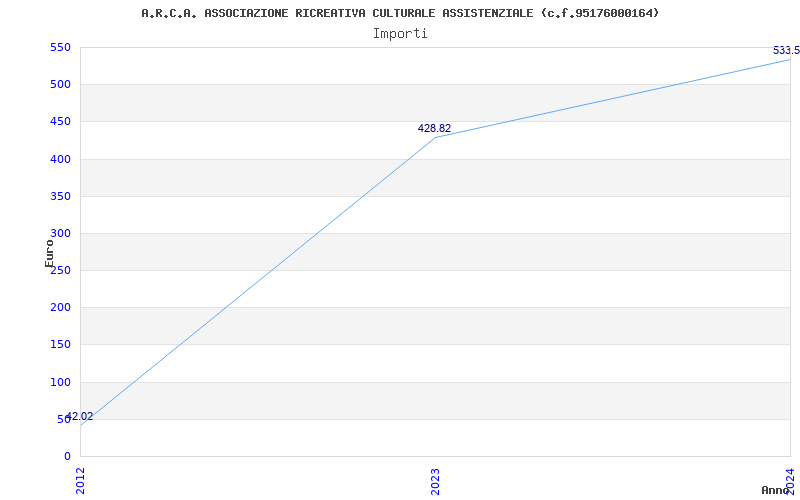Image resolution: width=800 pixels, height=500 pixels.
Task: Click the 550 y-axis tick label
Action: coord(60,47)
